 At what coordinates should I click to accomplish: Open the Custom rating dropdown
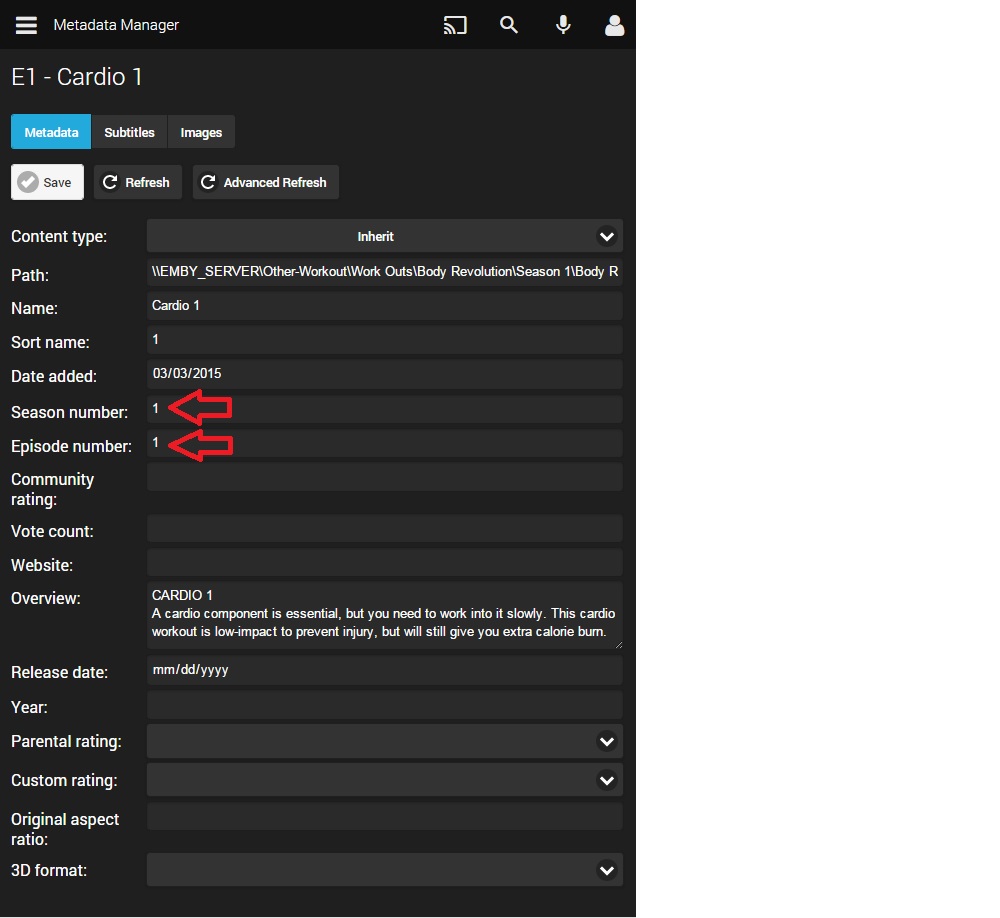point(384,780)
